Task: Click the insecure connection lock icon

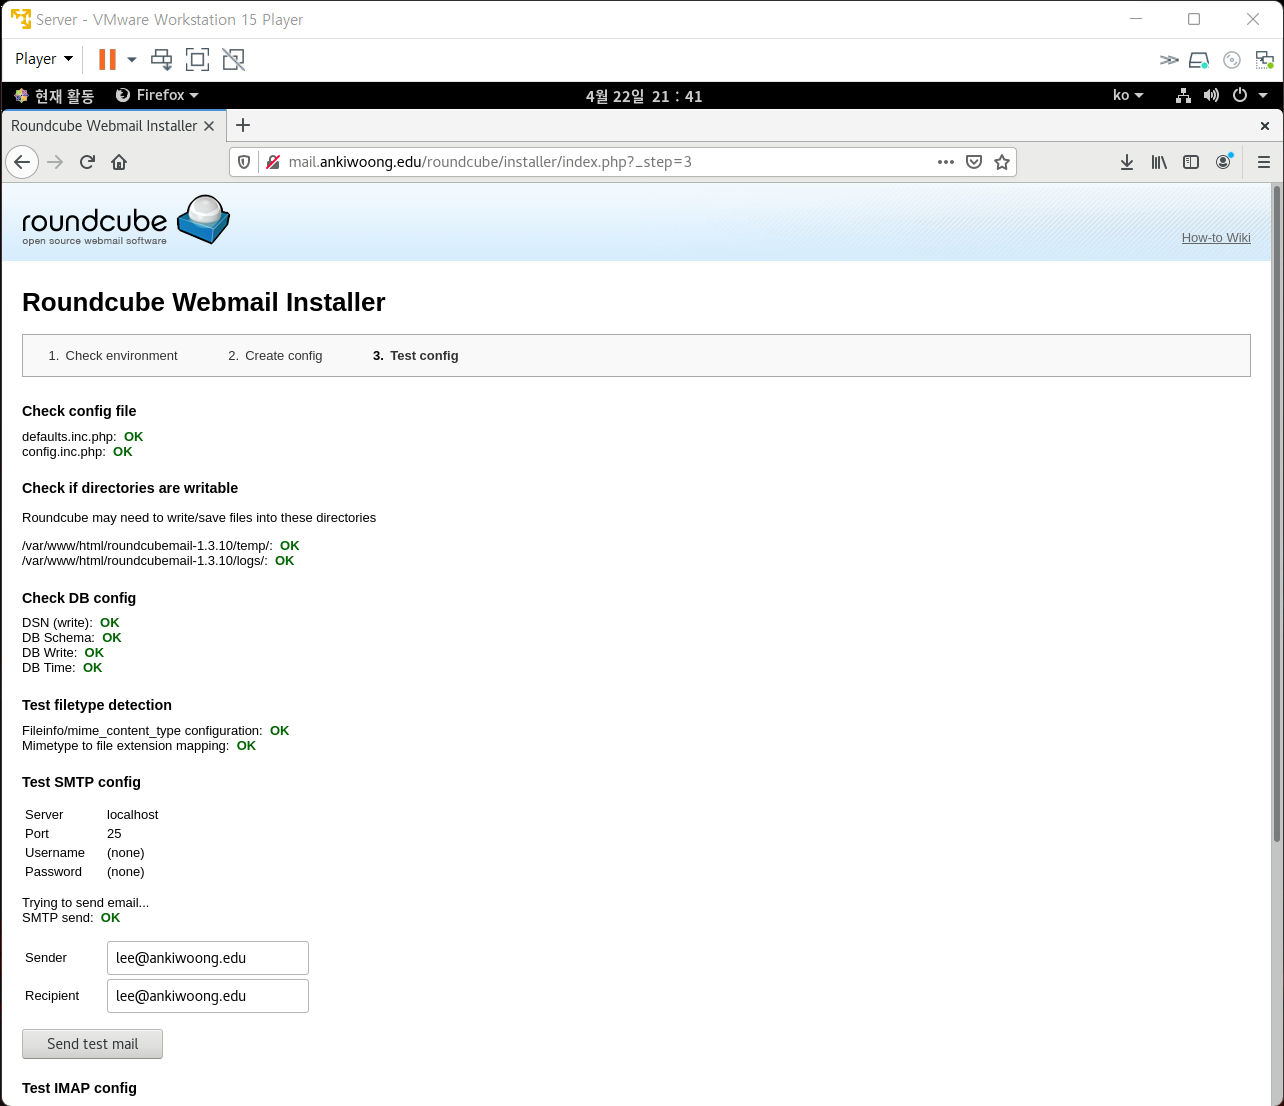Action: coord(272,162)
